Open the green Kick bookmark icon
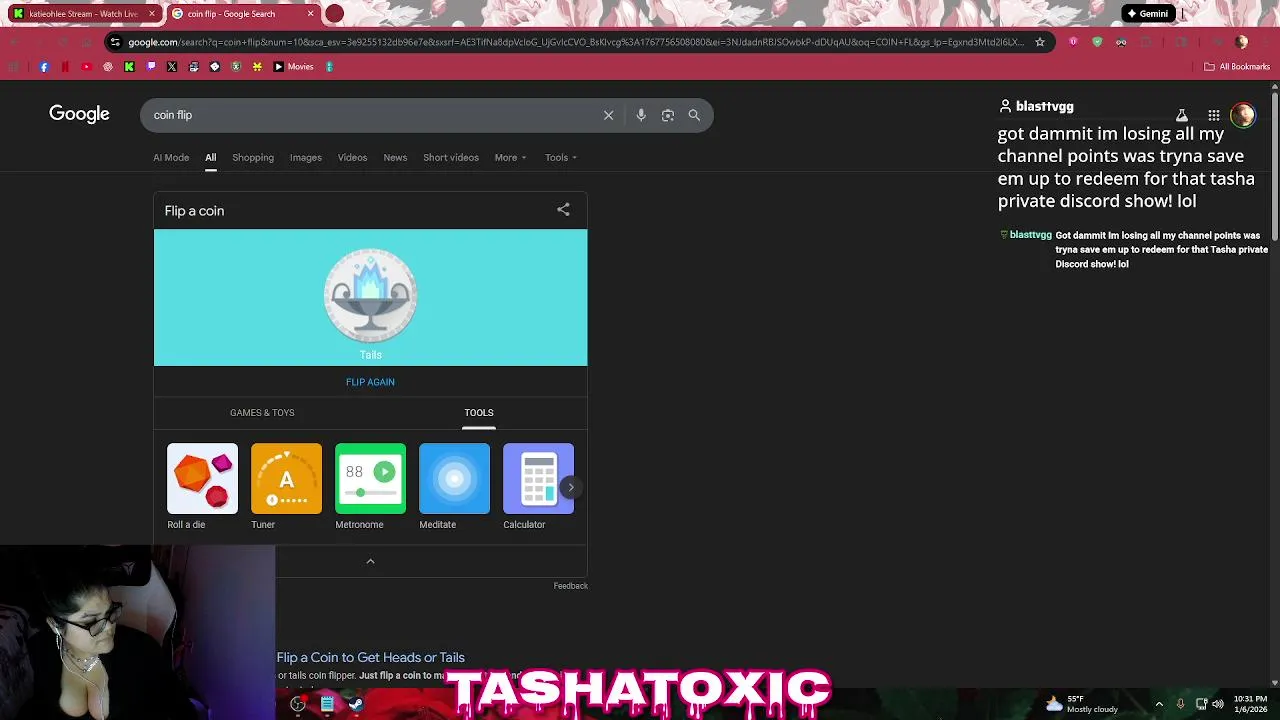The height and width of the screenshot is (720, 1280). point(129,67)
